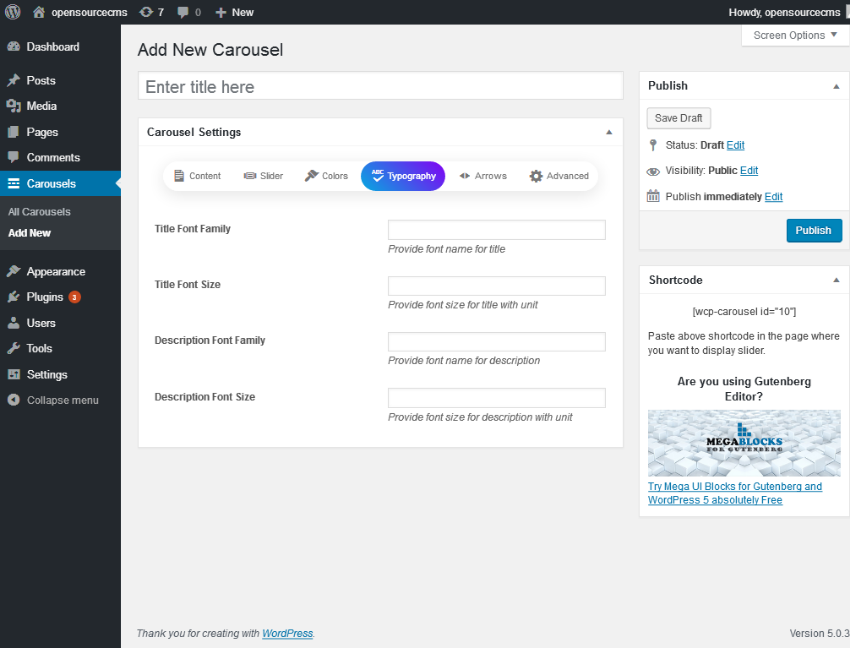The height and width of the screenshot is (648, 850).
Task: Collapse the Carousel Settings panel
Action: tap(609, 132)
